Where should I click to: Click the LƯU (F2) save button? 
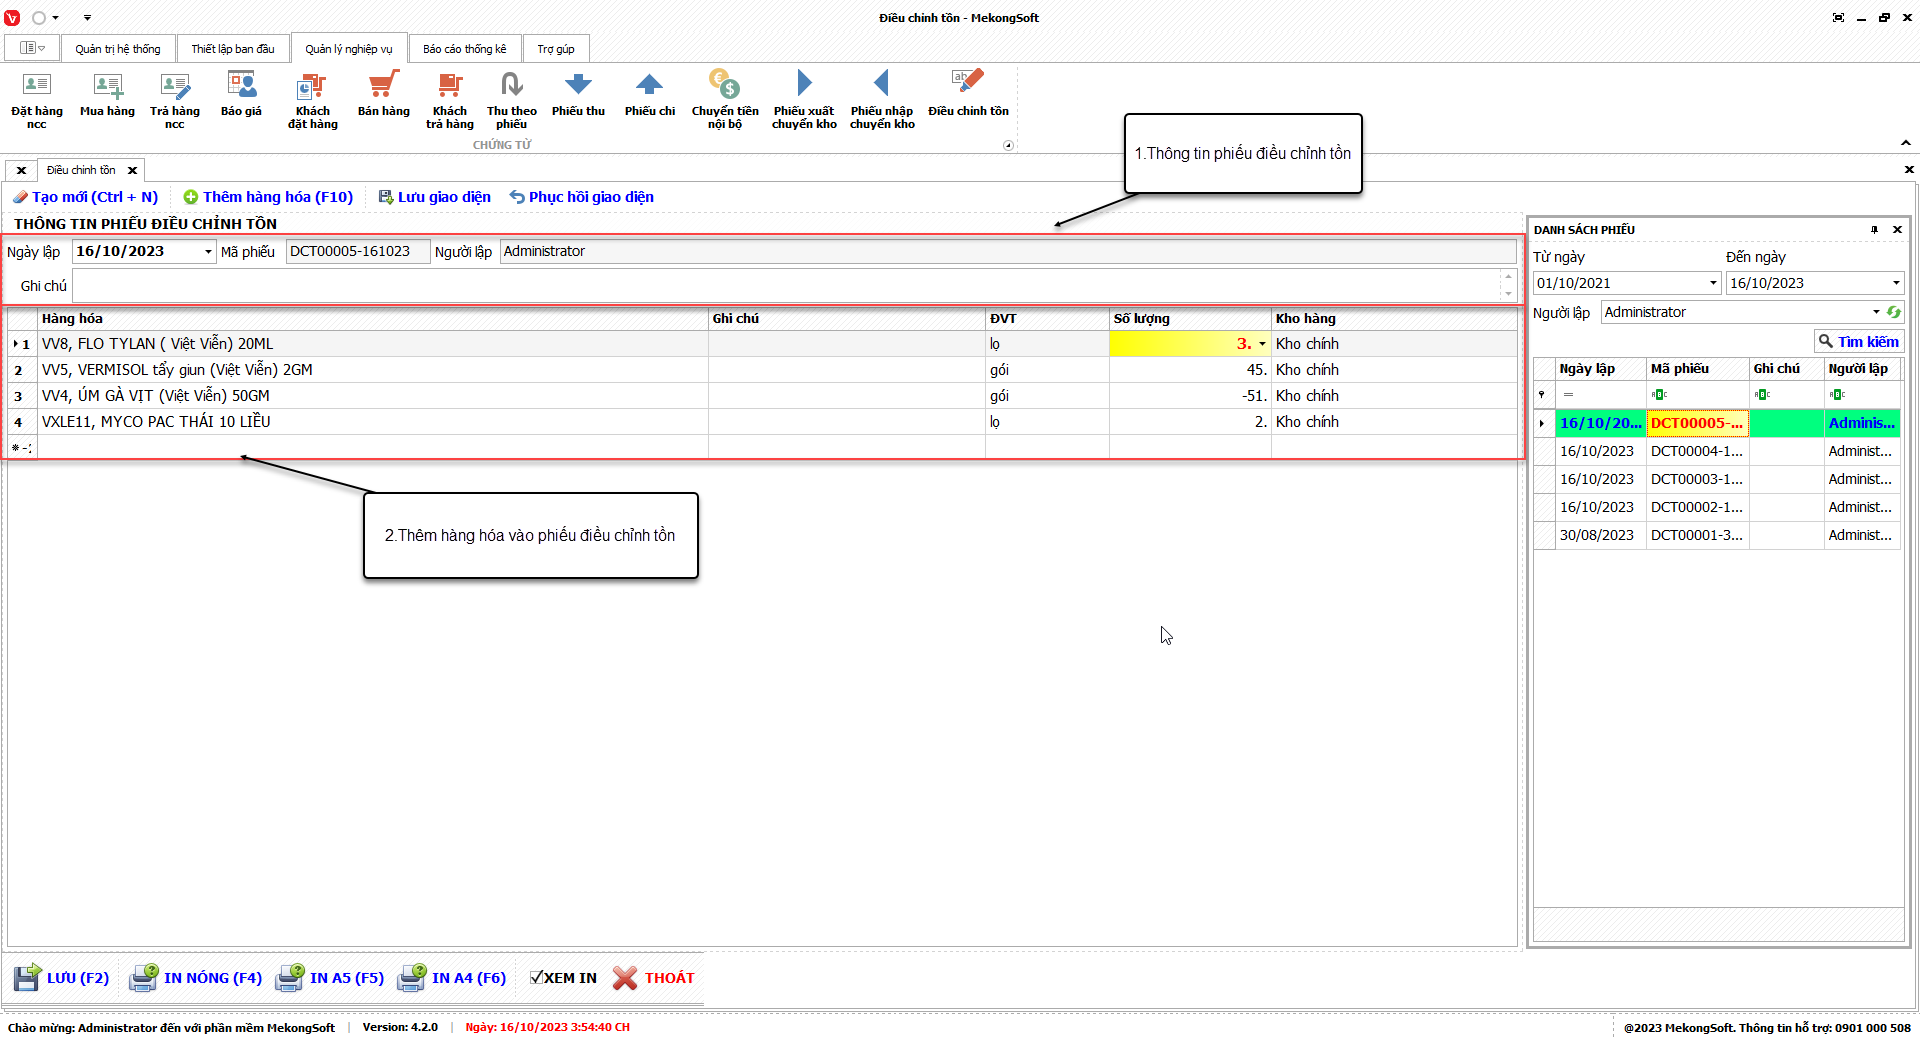62,977
